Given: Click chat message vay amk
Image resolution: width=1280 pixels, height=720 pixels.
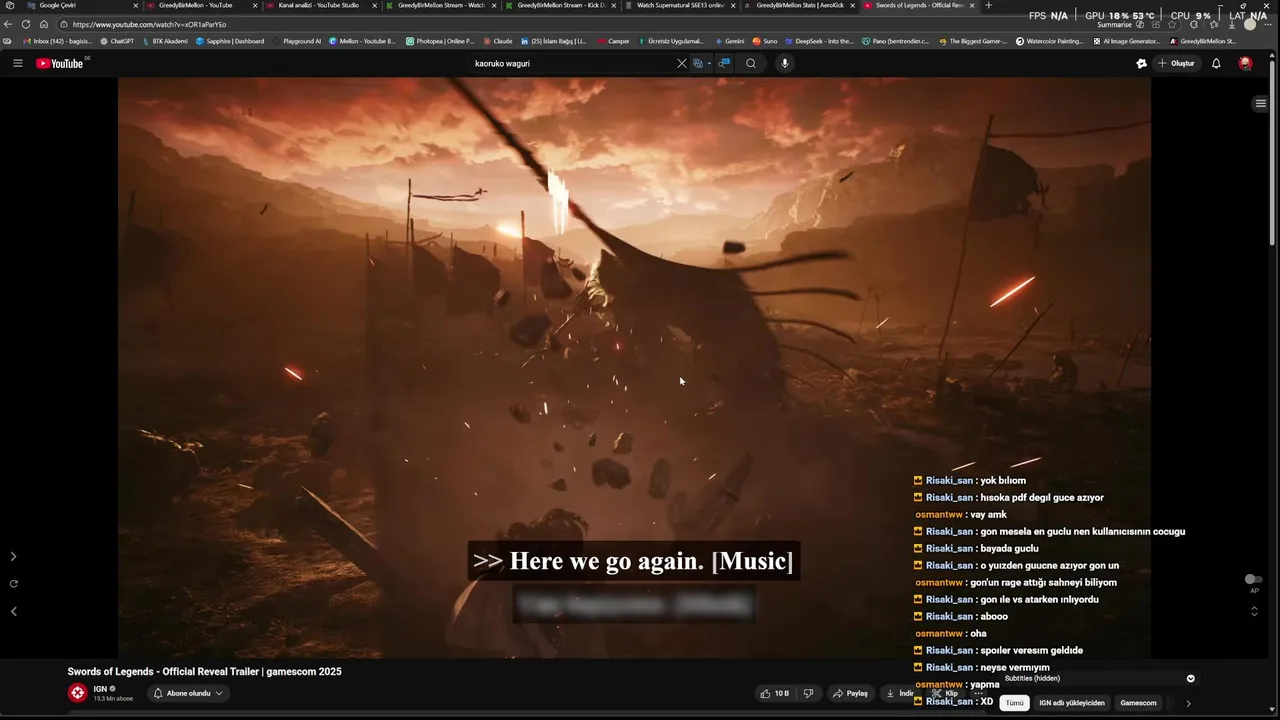Looking at the screenshot, I should pyautogui.click(x=987, y=514).
